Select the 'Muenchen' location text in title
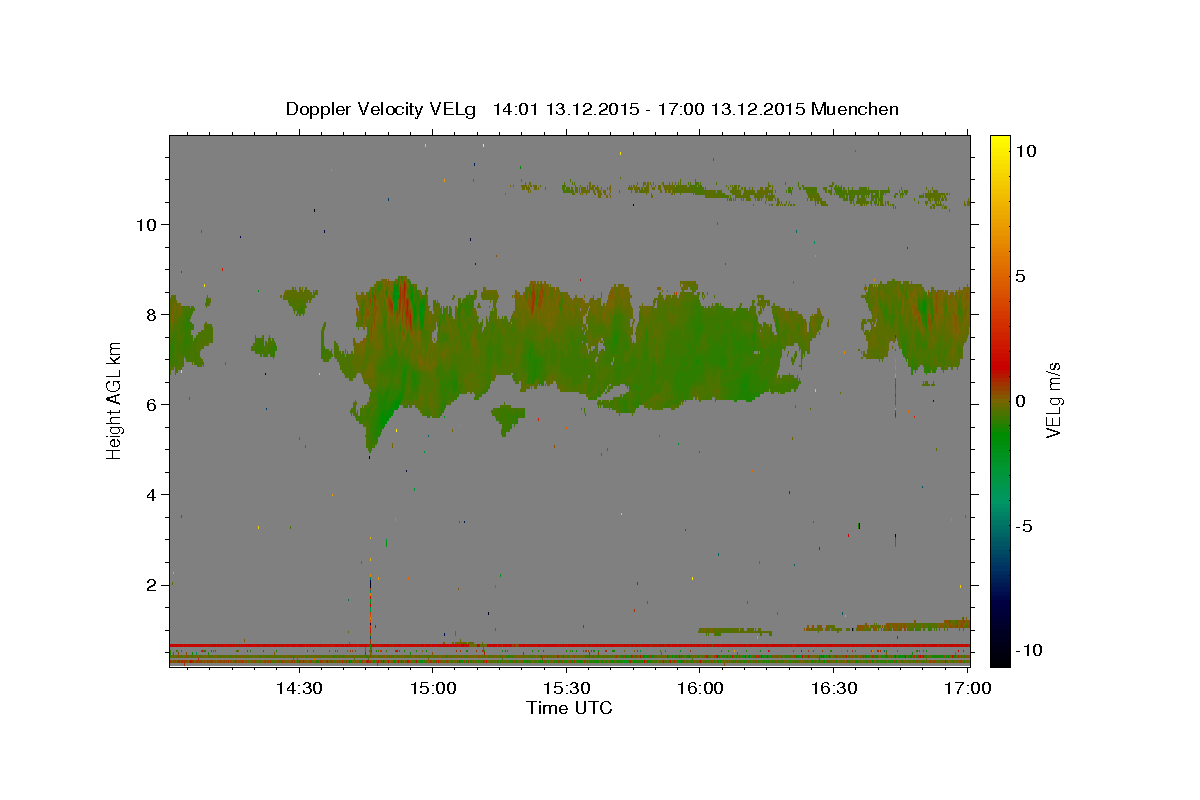This screenshot has width=1200, height=800. [x=855, y=109]
